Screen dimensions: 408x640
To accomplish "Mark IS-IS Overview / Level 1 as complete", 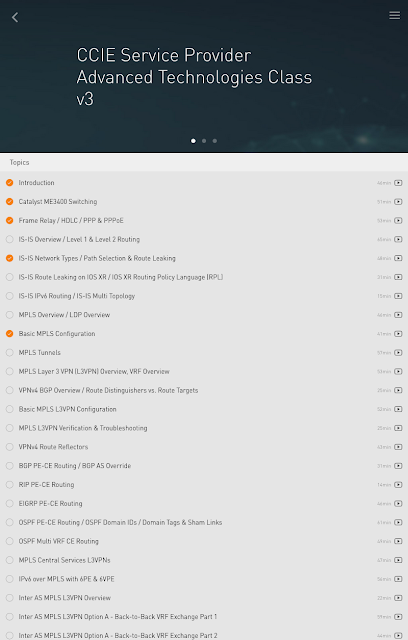I will coord(9,239).
